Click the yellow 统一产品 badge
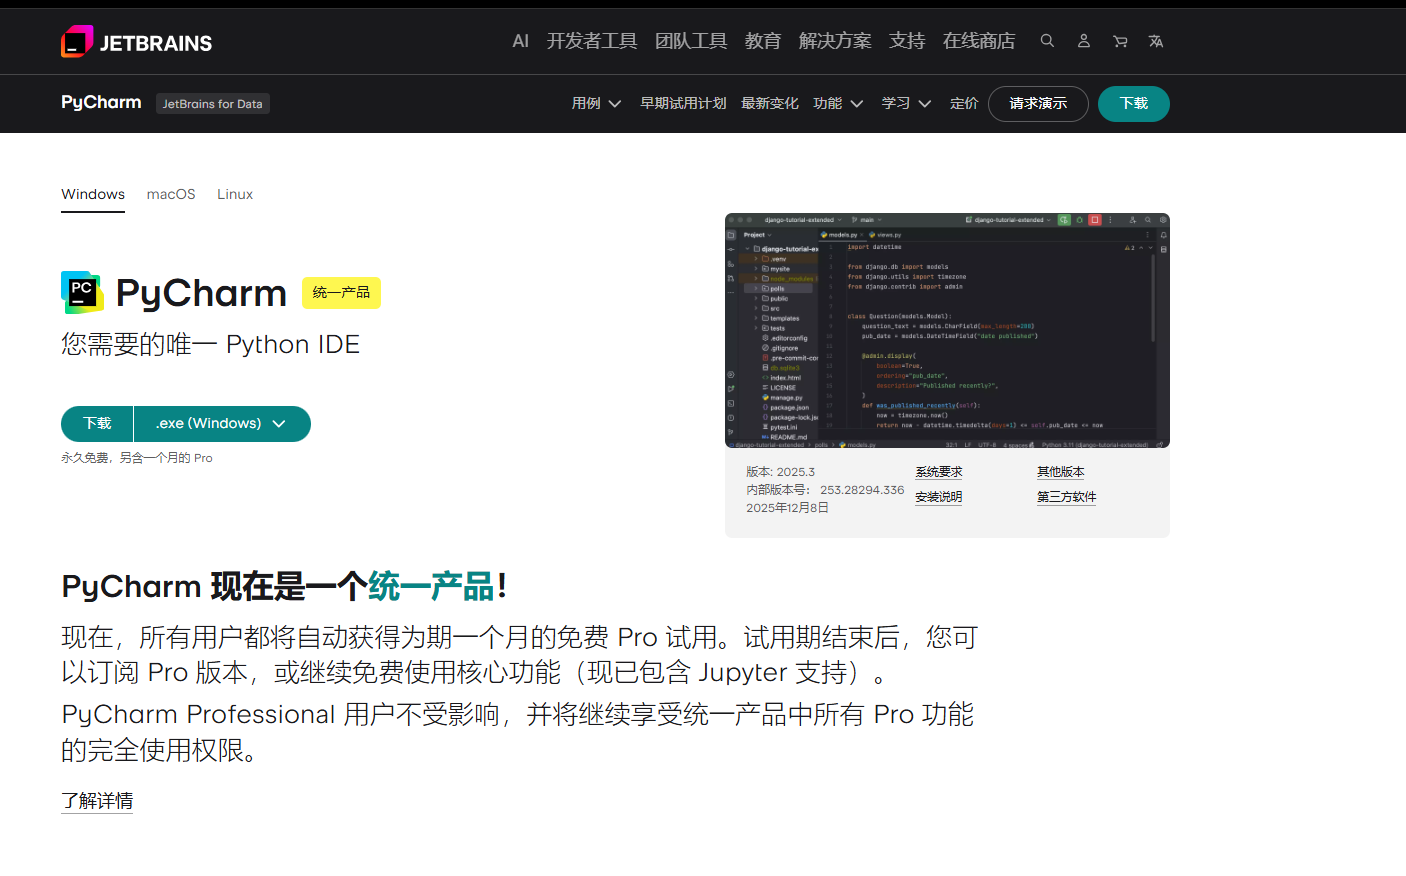 (x=341, y=293)
